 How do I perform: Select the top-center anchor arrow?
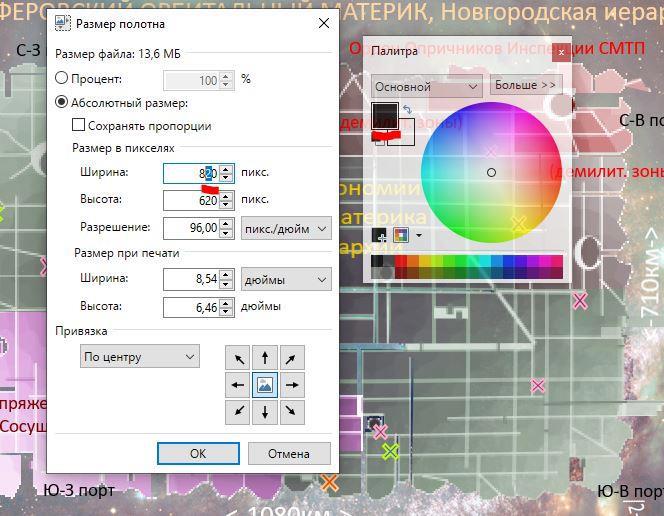point(265,358)
